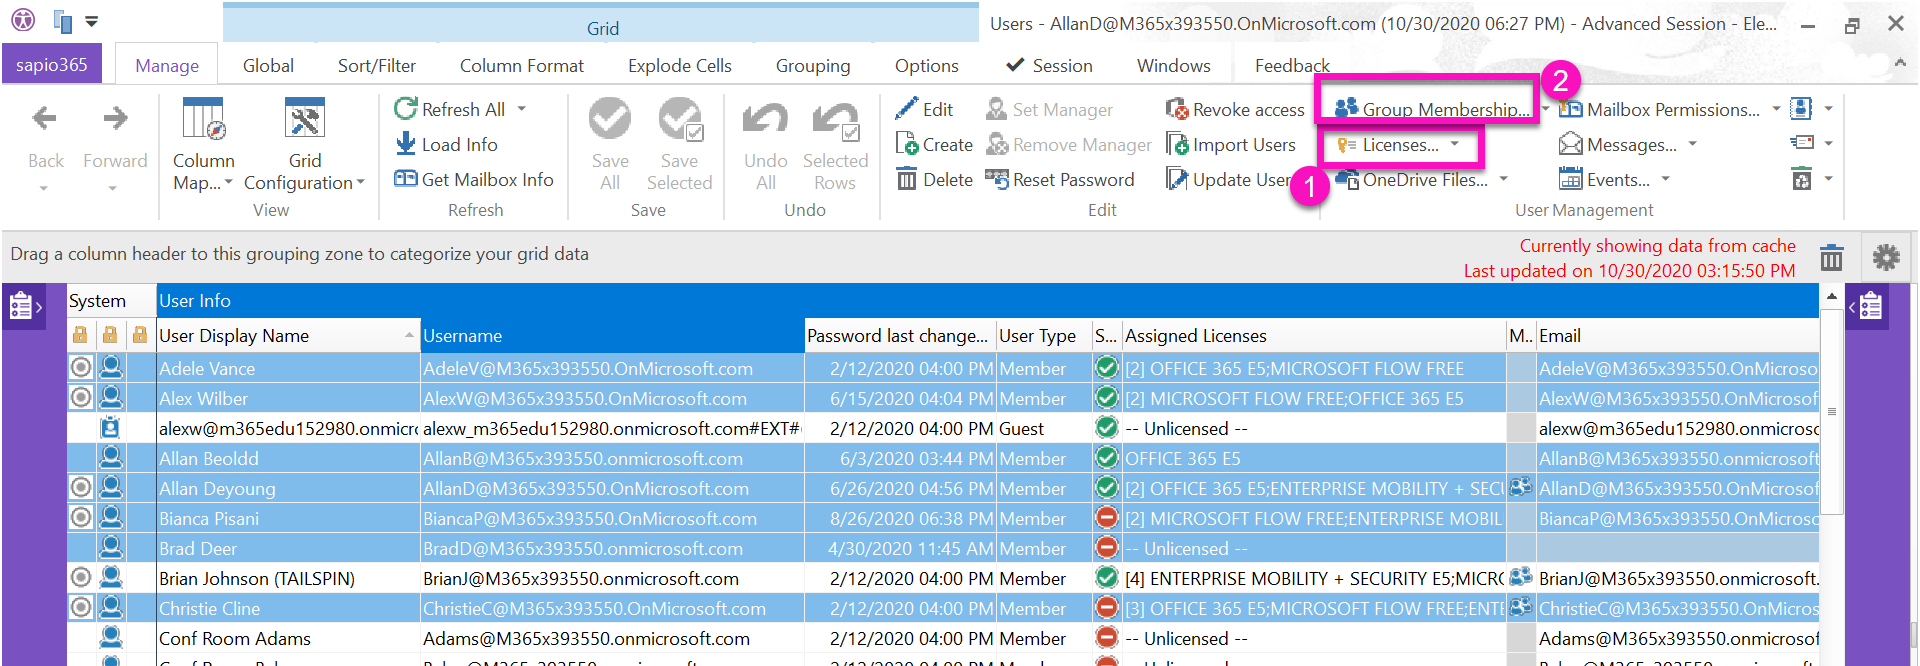1920x666 pixels.
Task: Click the Reset Password icon
Action: [996, 179]
